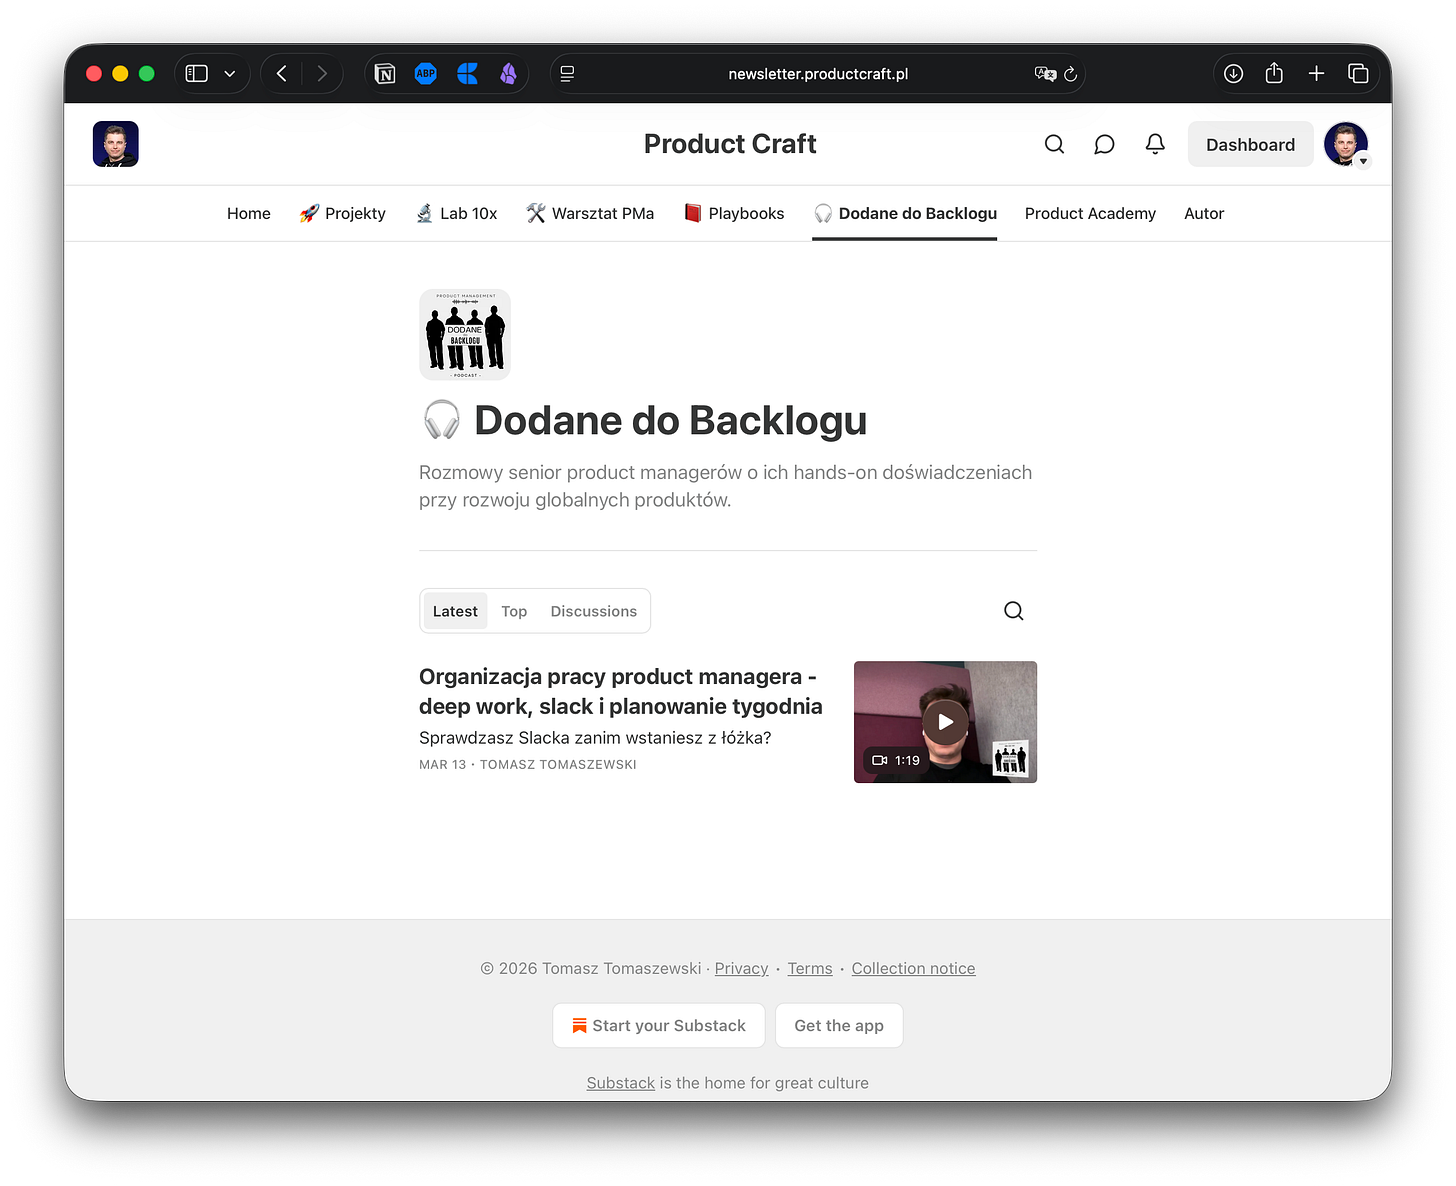Play the video thumbnail of the post

pyautogui.click(x=945, y=722)
